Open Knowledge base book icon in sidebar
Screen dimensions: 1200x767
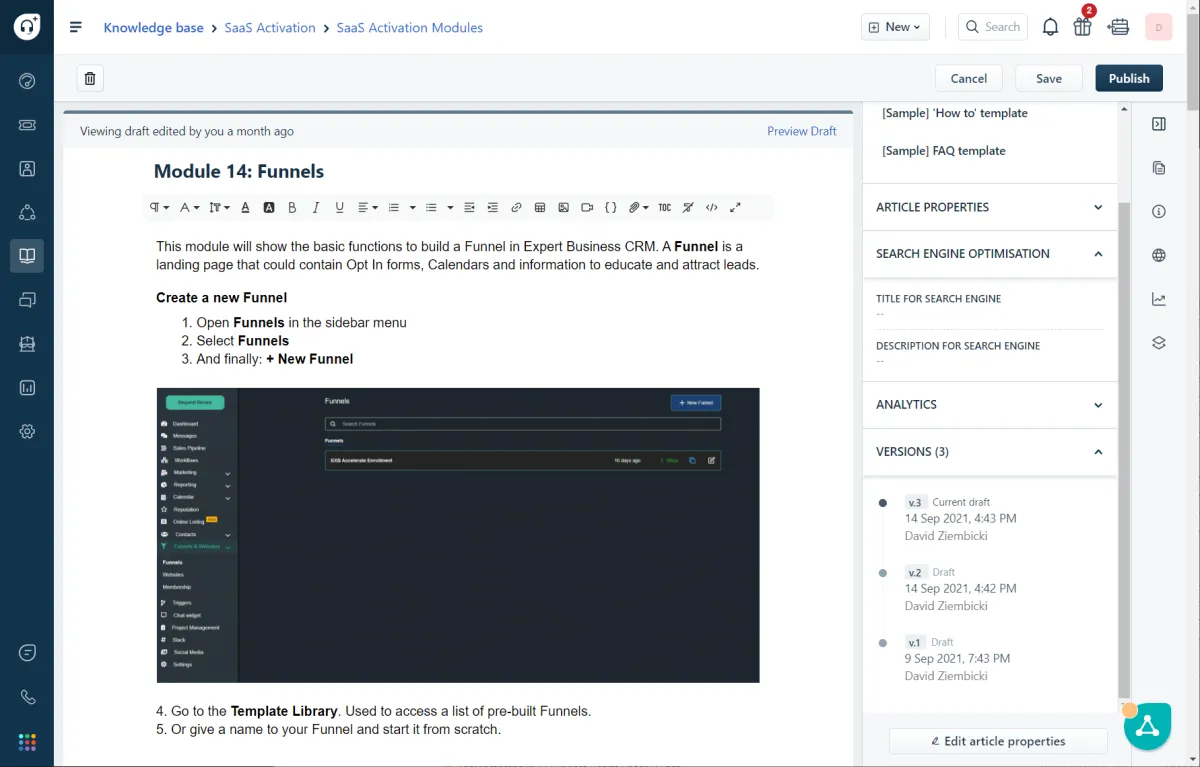click(x=27, y=256)
